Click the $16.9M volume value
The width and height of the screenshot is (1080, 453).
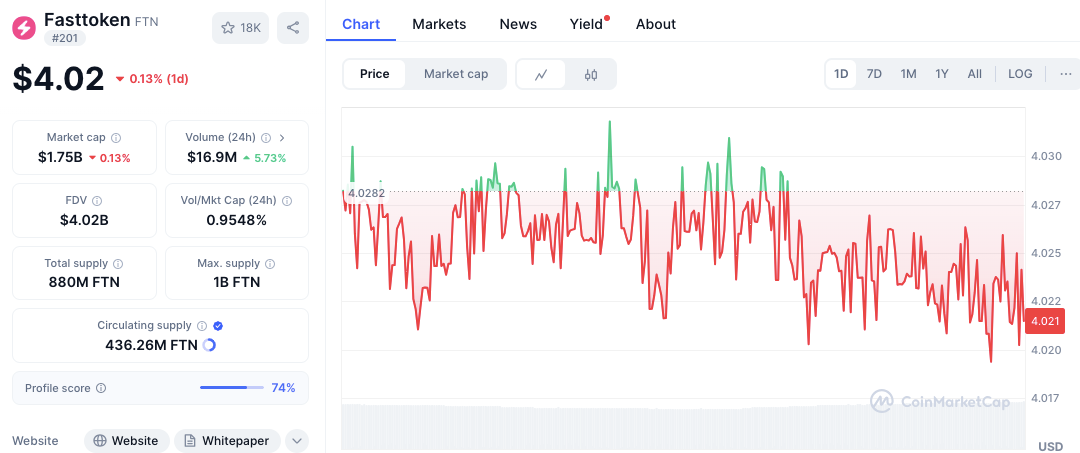tap(212, 158)
